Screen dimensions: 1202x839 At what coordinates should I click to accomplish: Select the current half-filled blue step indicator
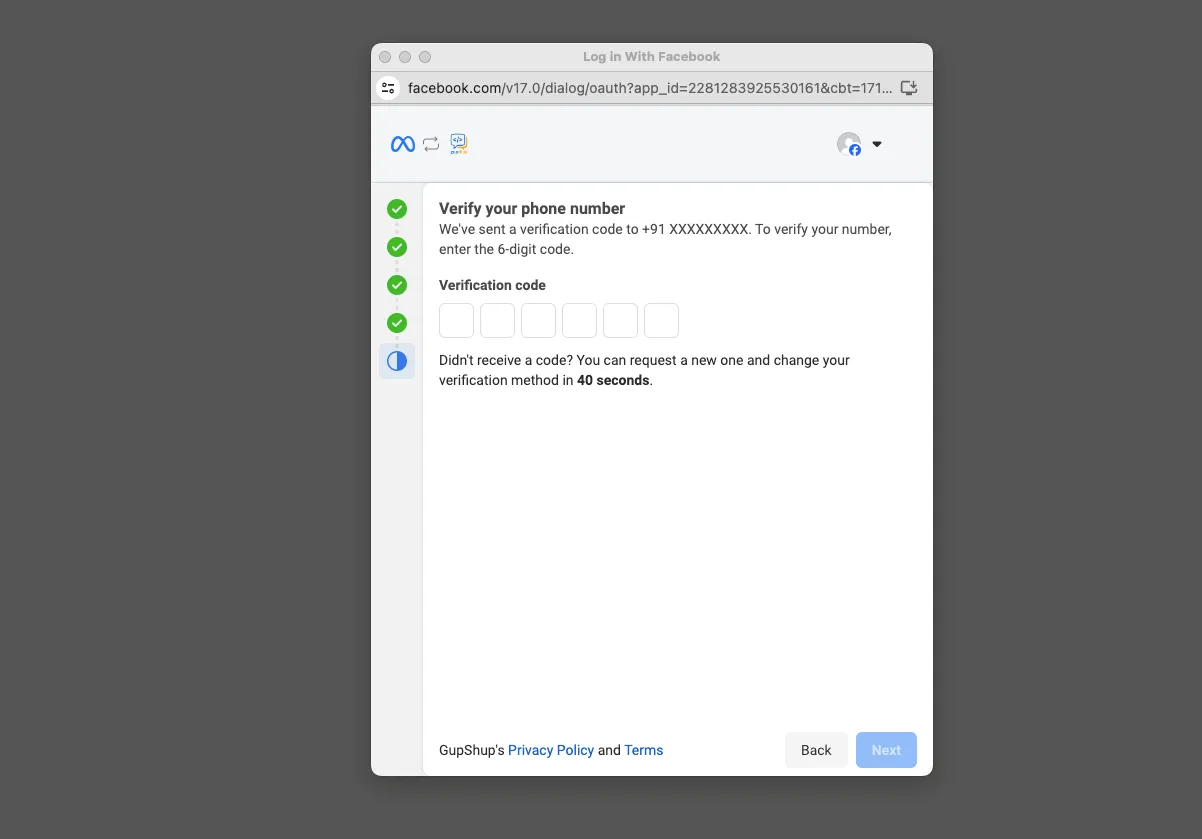(397, 361)
